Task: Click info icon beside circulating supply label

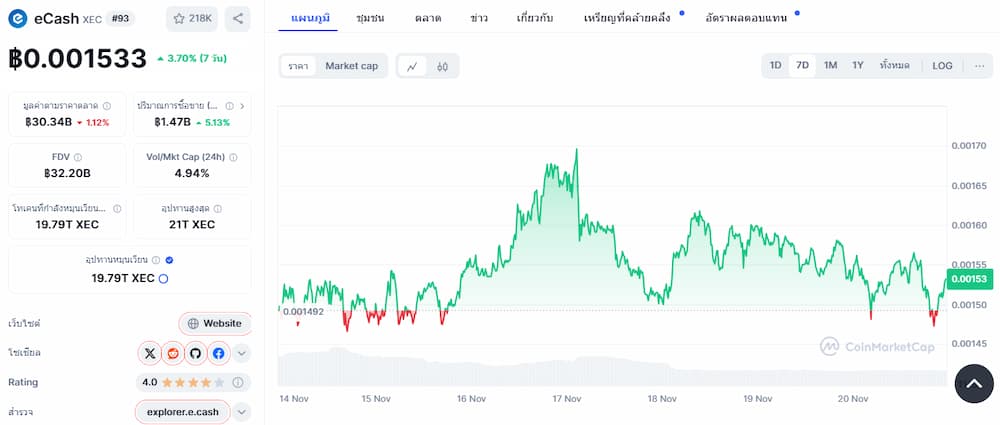Action: 156,260
